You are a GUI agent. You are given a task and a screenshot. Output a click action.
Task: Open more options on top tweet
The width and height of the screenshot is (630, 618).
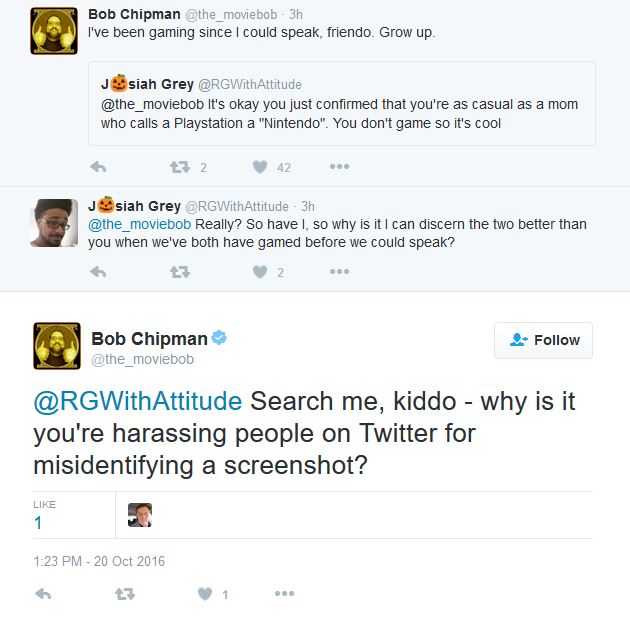click(339, 167)
